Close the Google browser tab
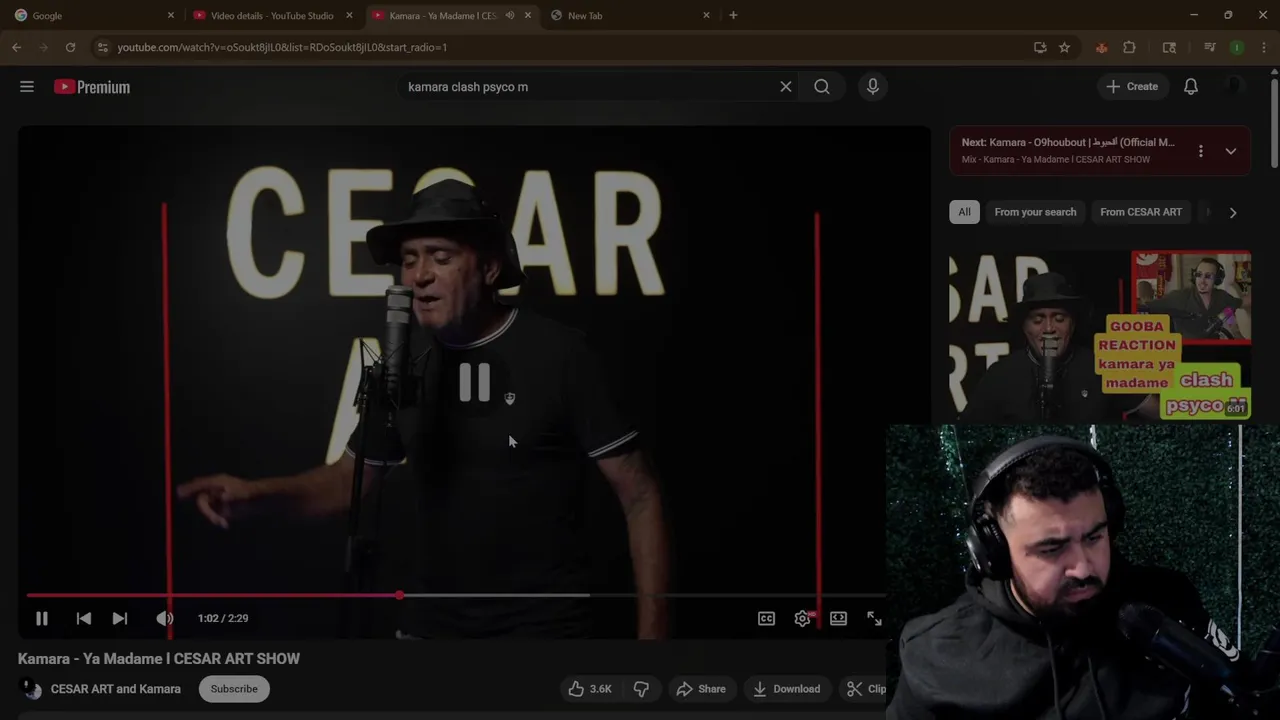This screenshot has height=720, width=1280. (171, 16)
